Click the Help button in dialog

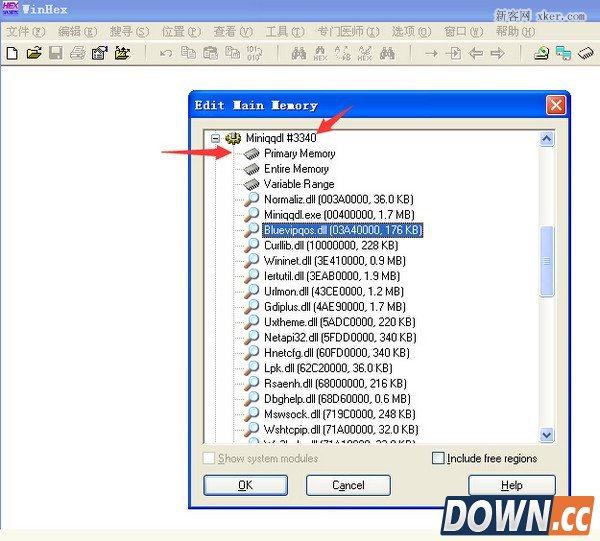point(511,485)
